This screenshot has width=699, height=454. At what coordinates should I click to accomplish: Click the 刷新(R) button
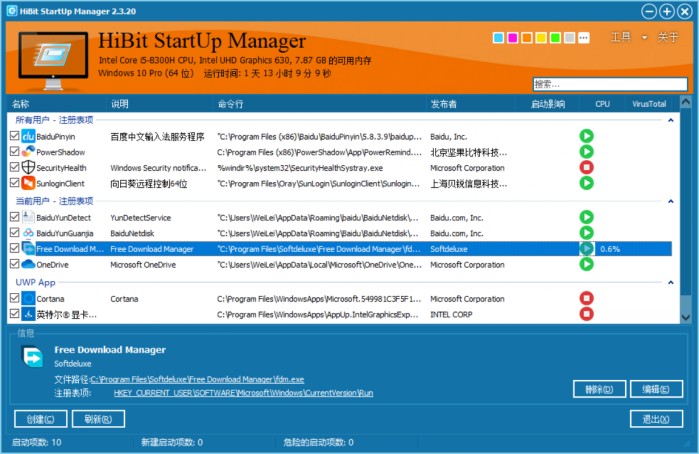pos(98,419)
